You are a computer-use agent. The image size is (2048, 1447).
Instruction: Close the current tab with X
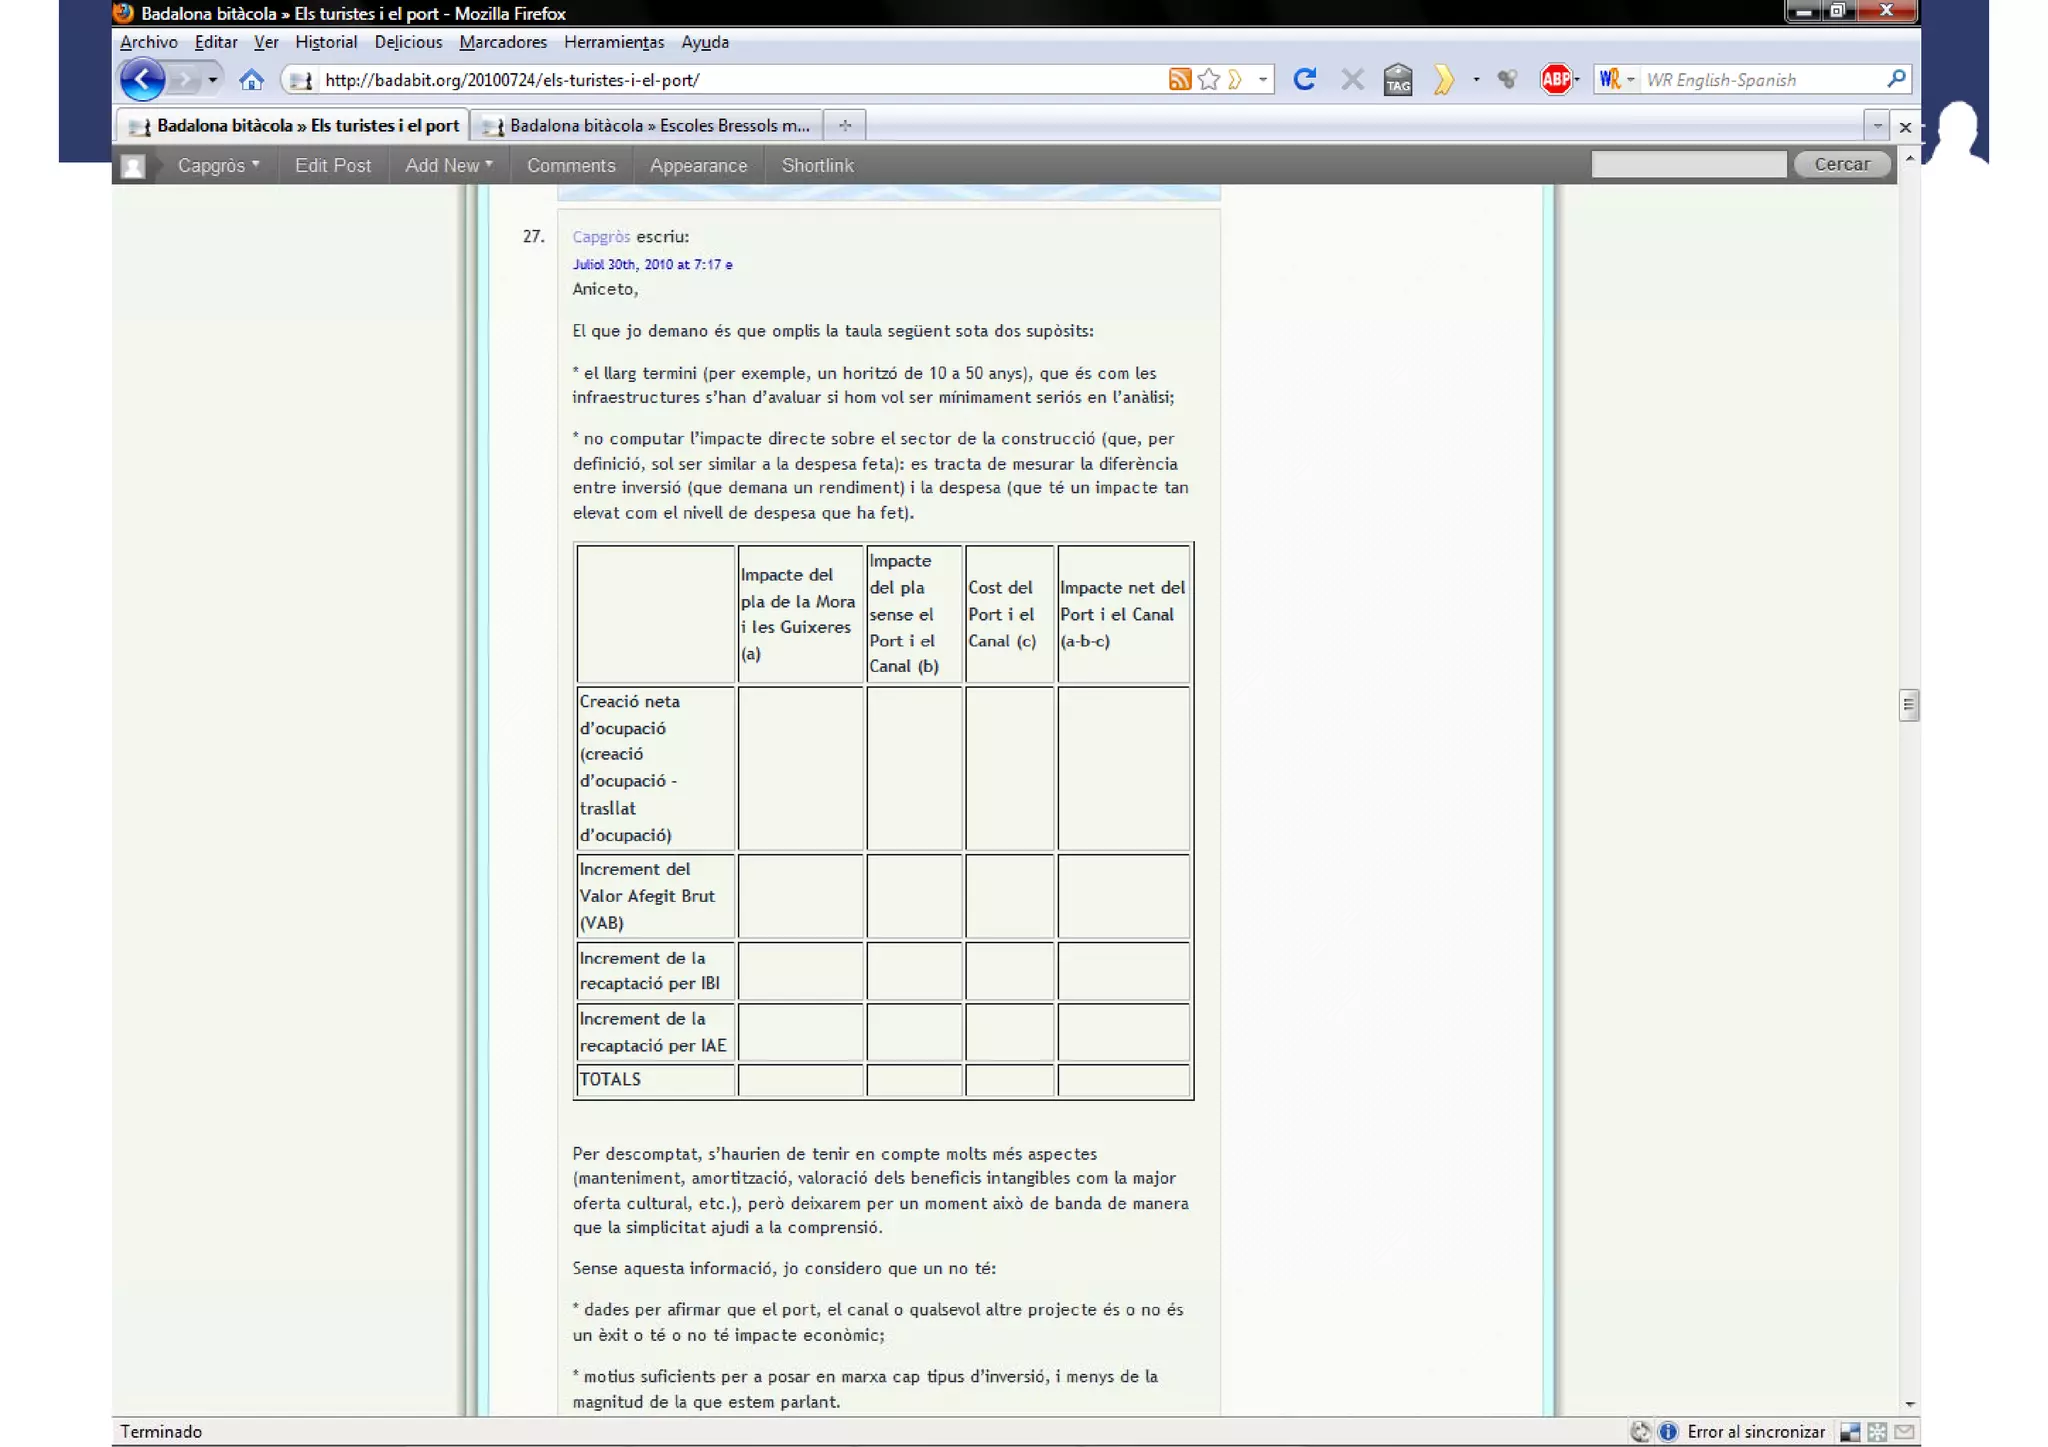pyautogui.click(x=1905, y=127)
